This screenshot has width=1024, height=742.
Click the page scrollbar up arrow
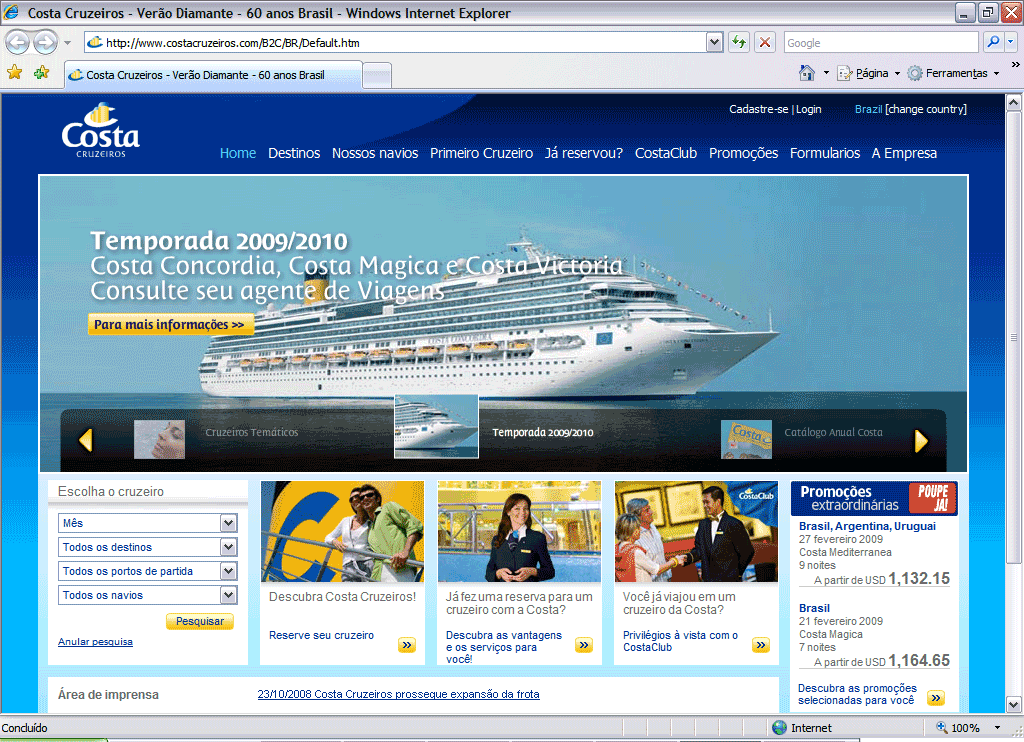[1014, 103]
